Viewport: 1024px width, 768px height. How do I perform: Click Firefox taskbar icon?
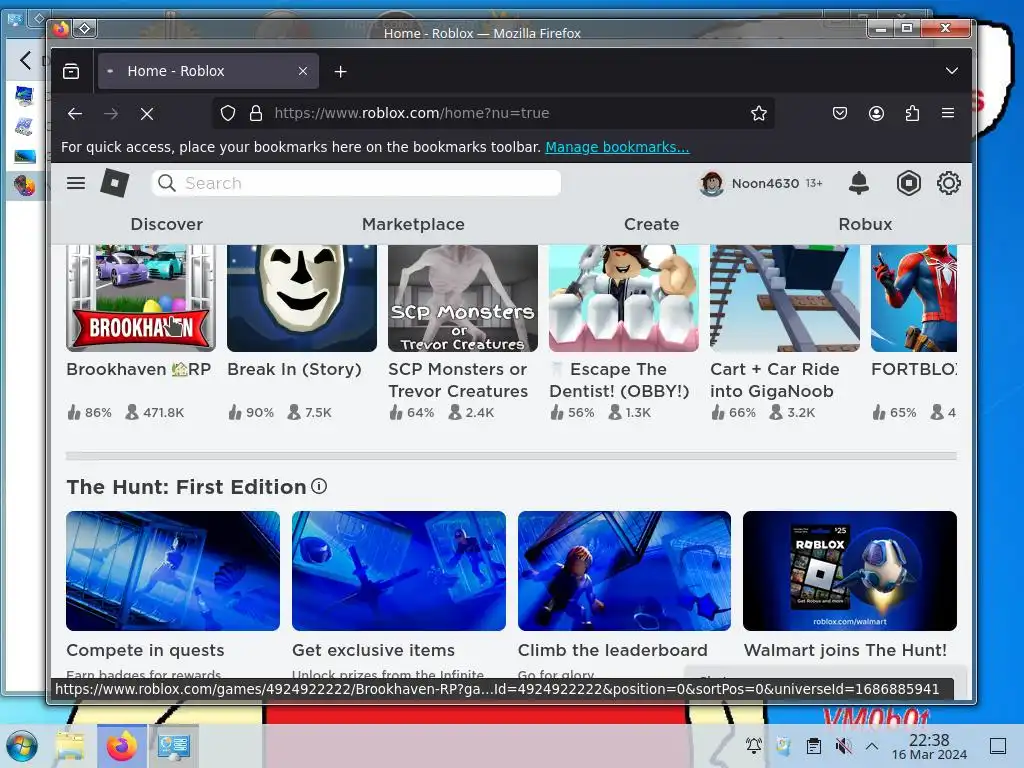122,746
